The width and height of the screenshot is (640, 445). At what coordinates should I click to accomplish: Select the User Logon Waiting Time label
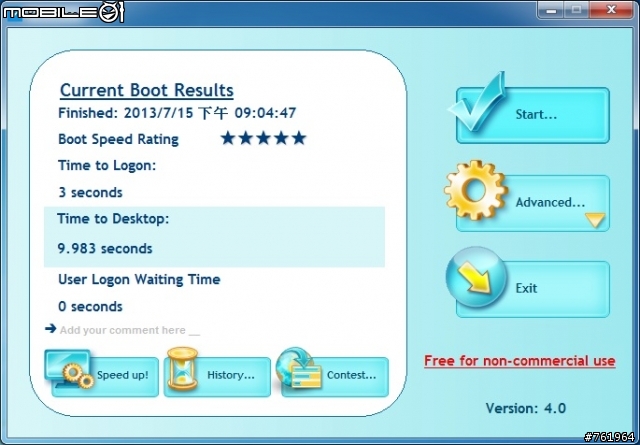click(139, 280)
